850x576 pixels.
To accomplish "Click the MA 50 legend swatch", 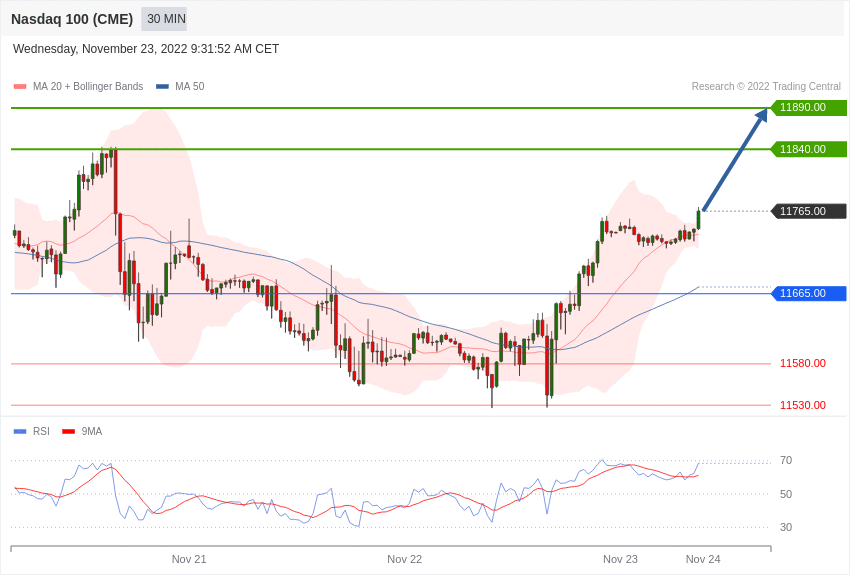I will (162, 87).
